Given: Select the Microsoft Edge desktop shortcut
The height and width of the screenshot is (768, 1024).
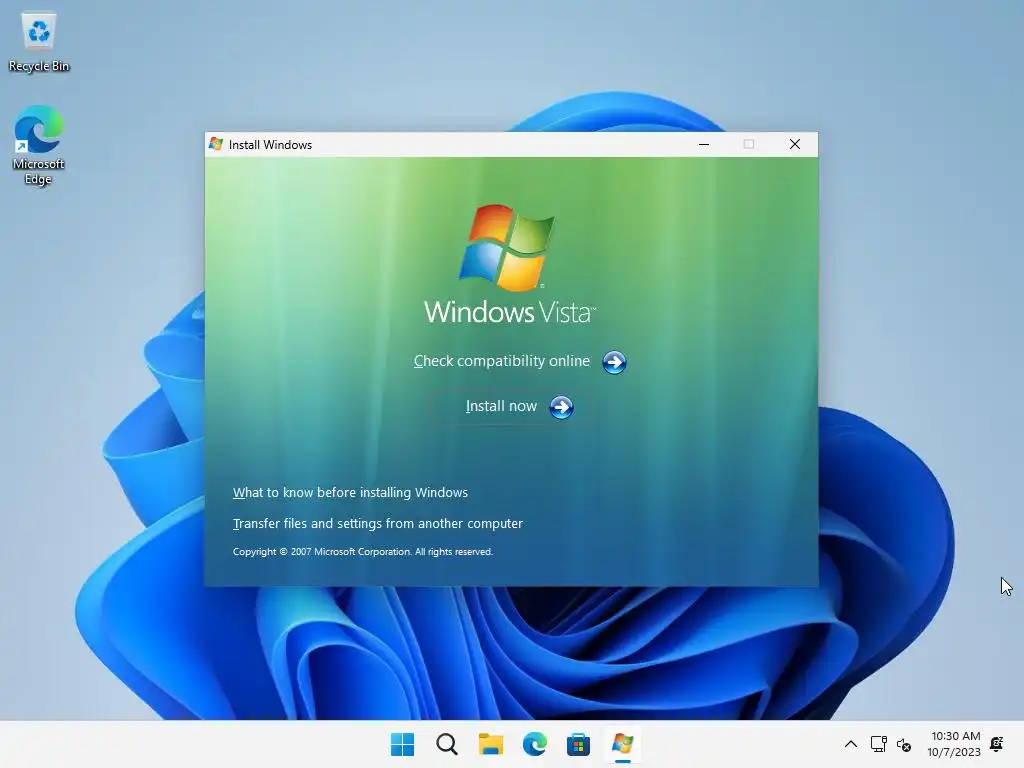Looking at the screenshot, I should (x=39, y=145).
